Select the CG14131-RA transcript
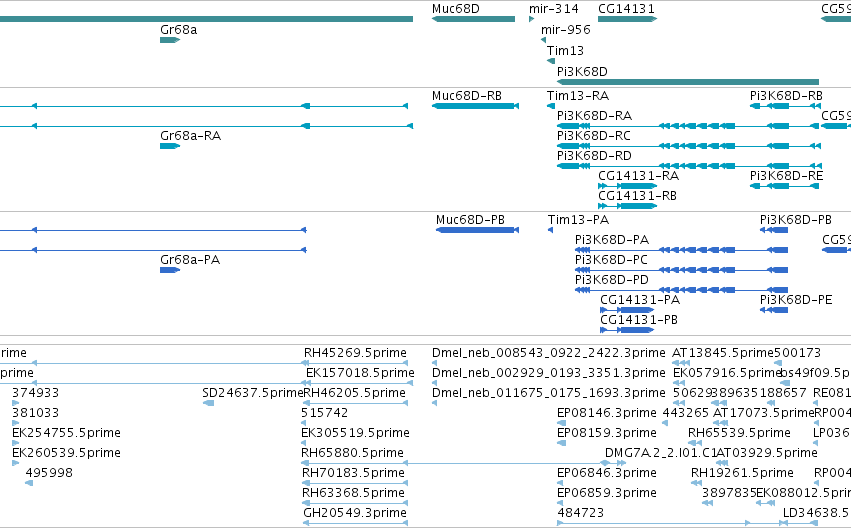Viewport: 851px width, 528px height. 627,186
